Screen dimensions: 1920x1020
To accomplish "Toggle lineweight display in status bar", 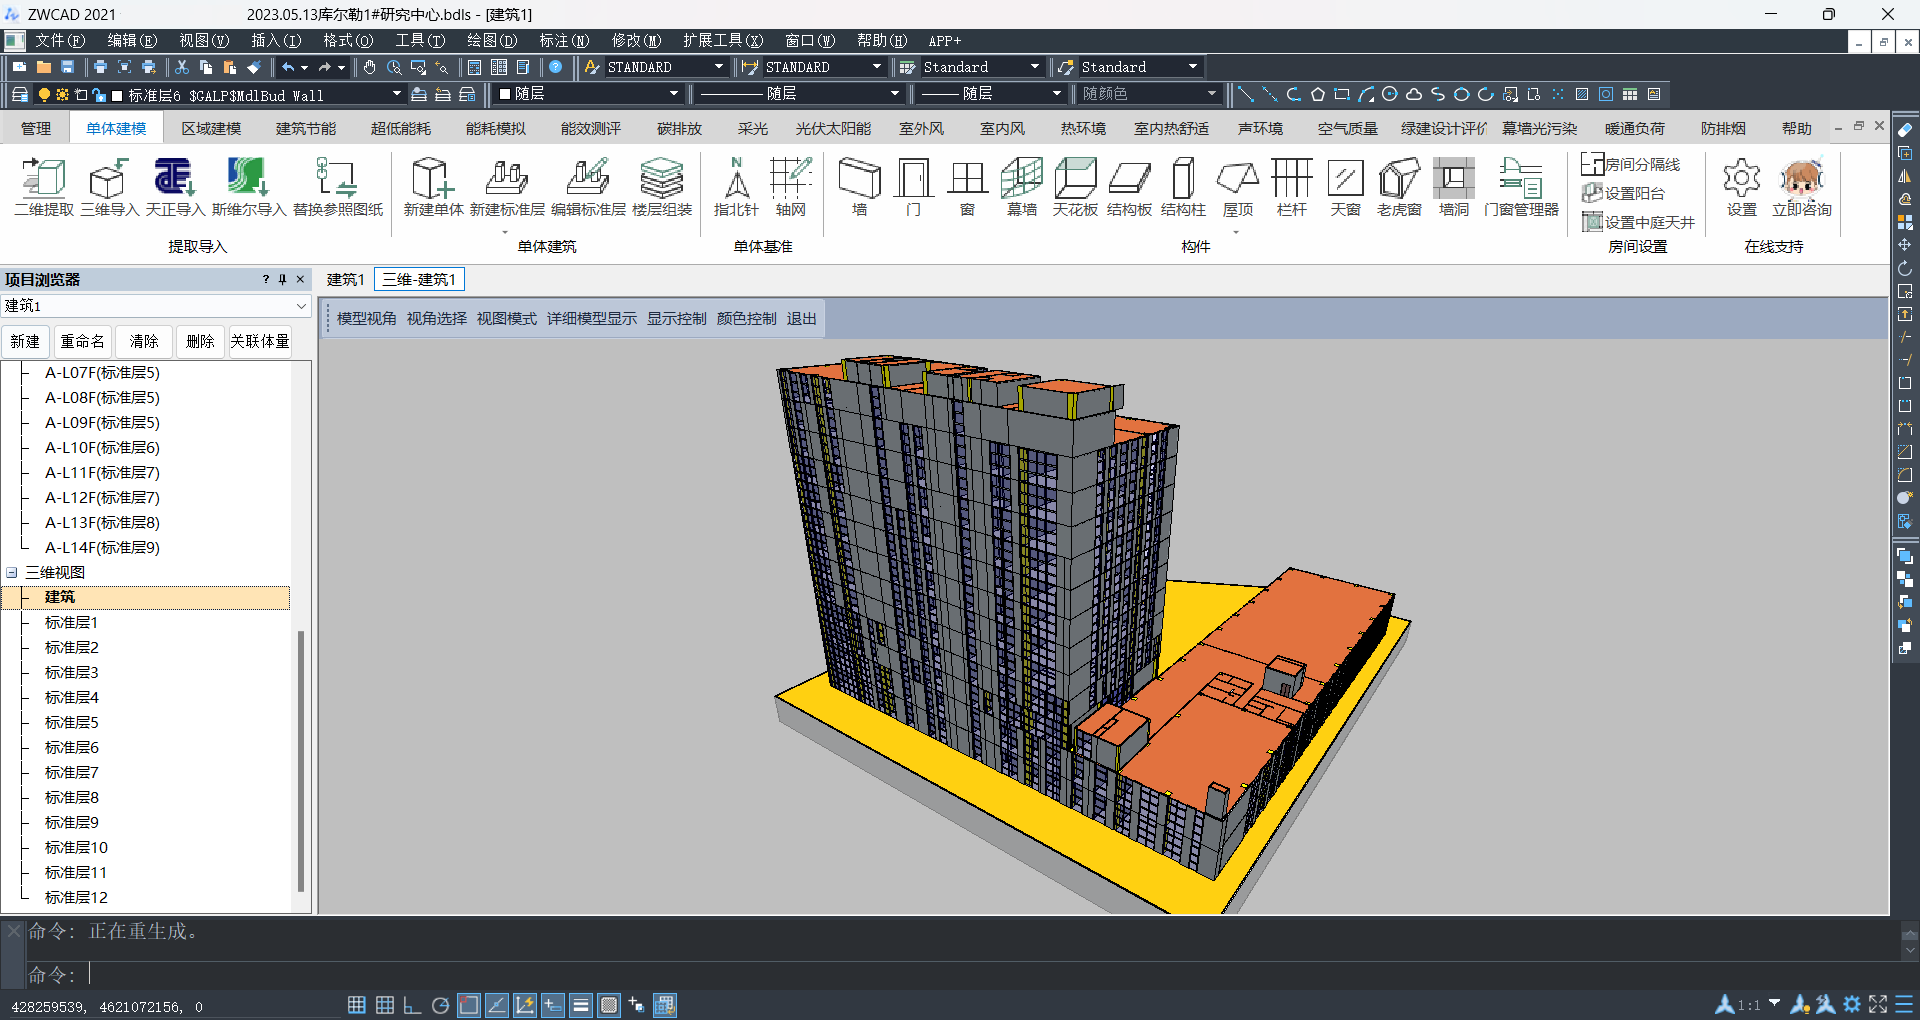I will [x=581, y=1005].
